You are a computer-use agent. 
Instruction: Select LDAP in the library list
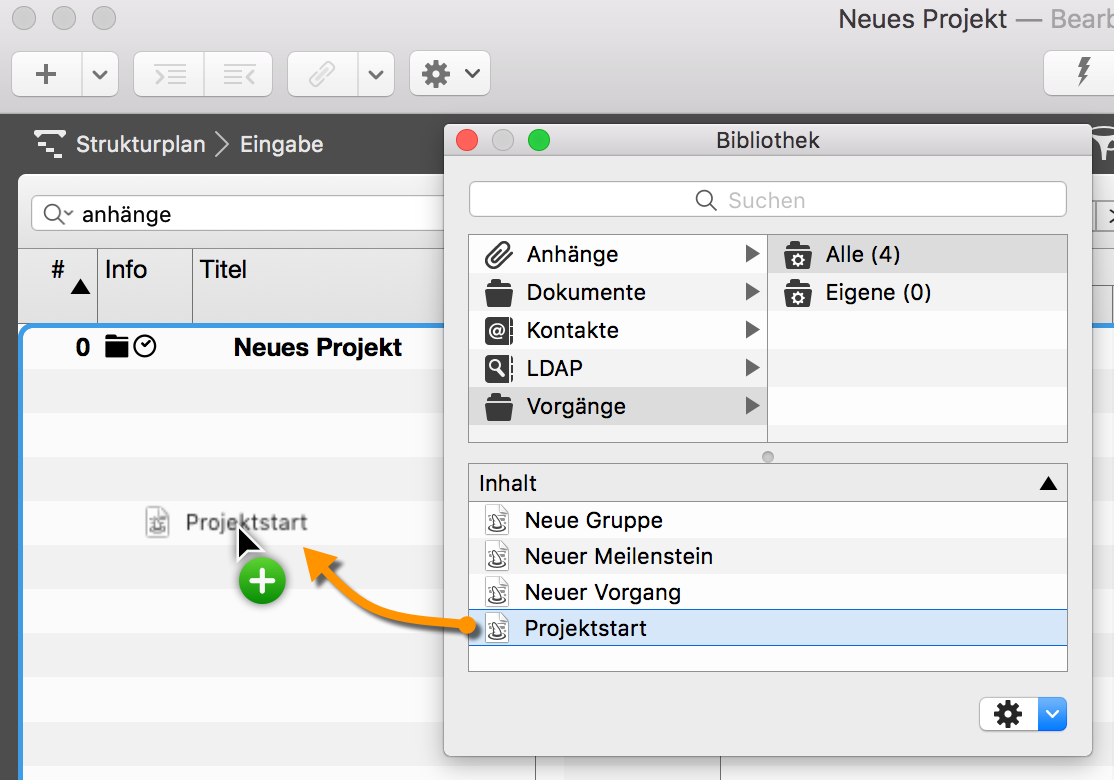[x=554, y=369]
